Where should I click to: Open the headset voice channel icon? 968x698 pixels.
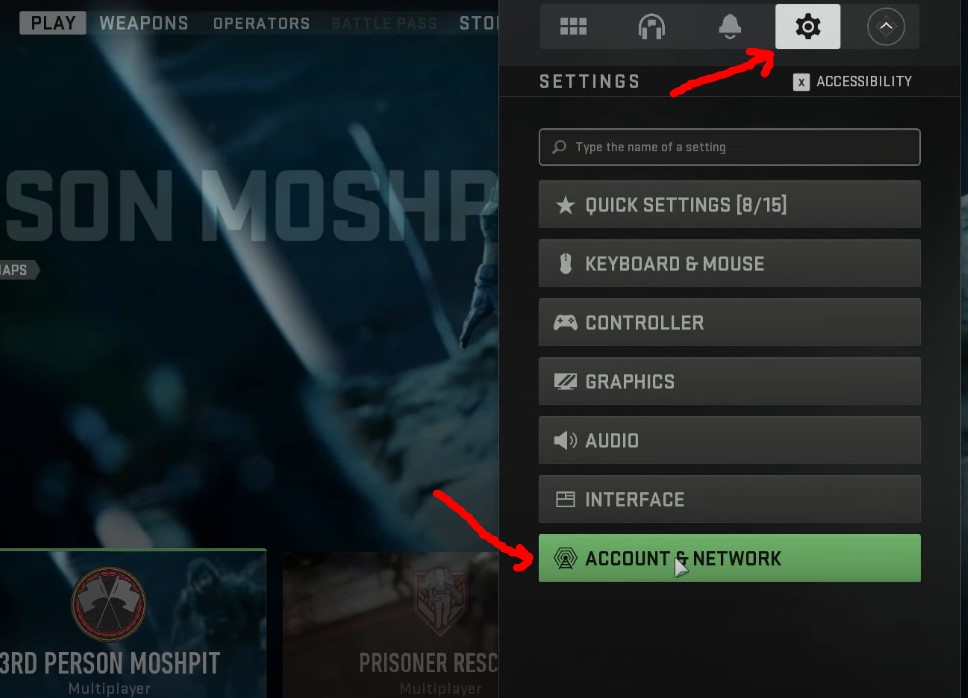[651, 27]
